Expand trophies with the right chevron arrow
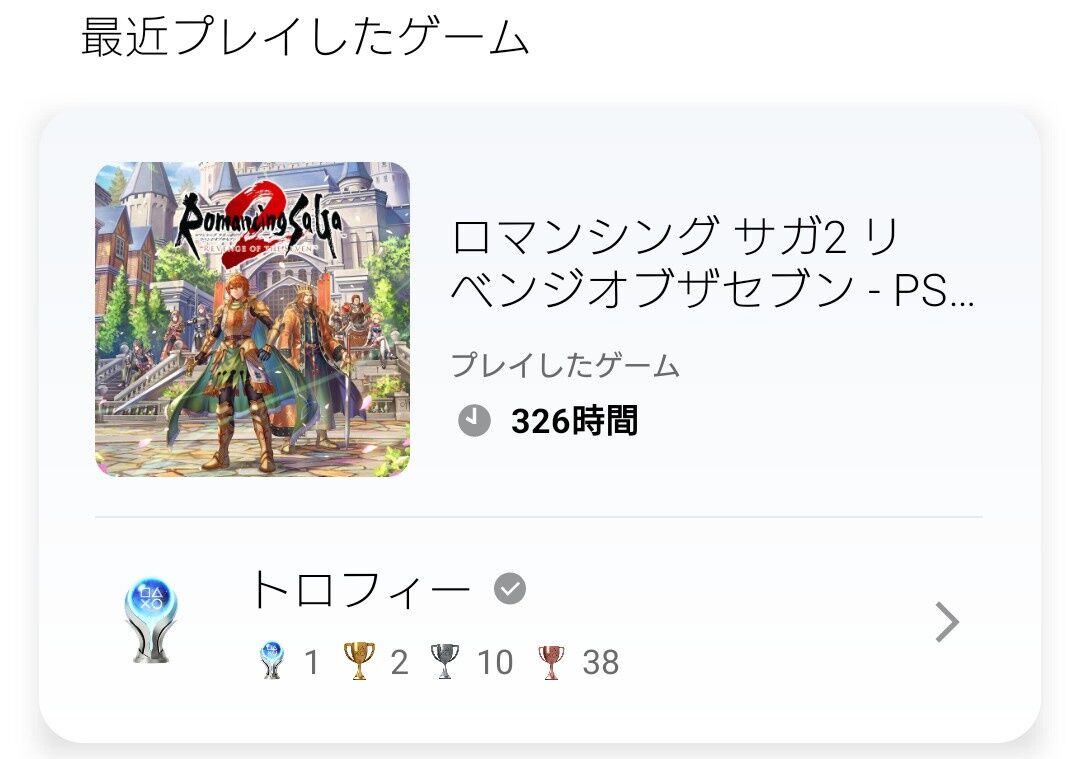Image resolution: width=1080 pixels, height=759 pixels. (x=948, y=622)
